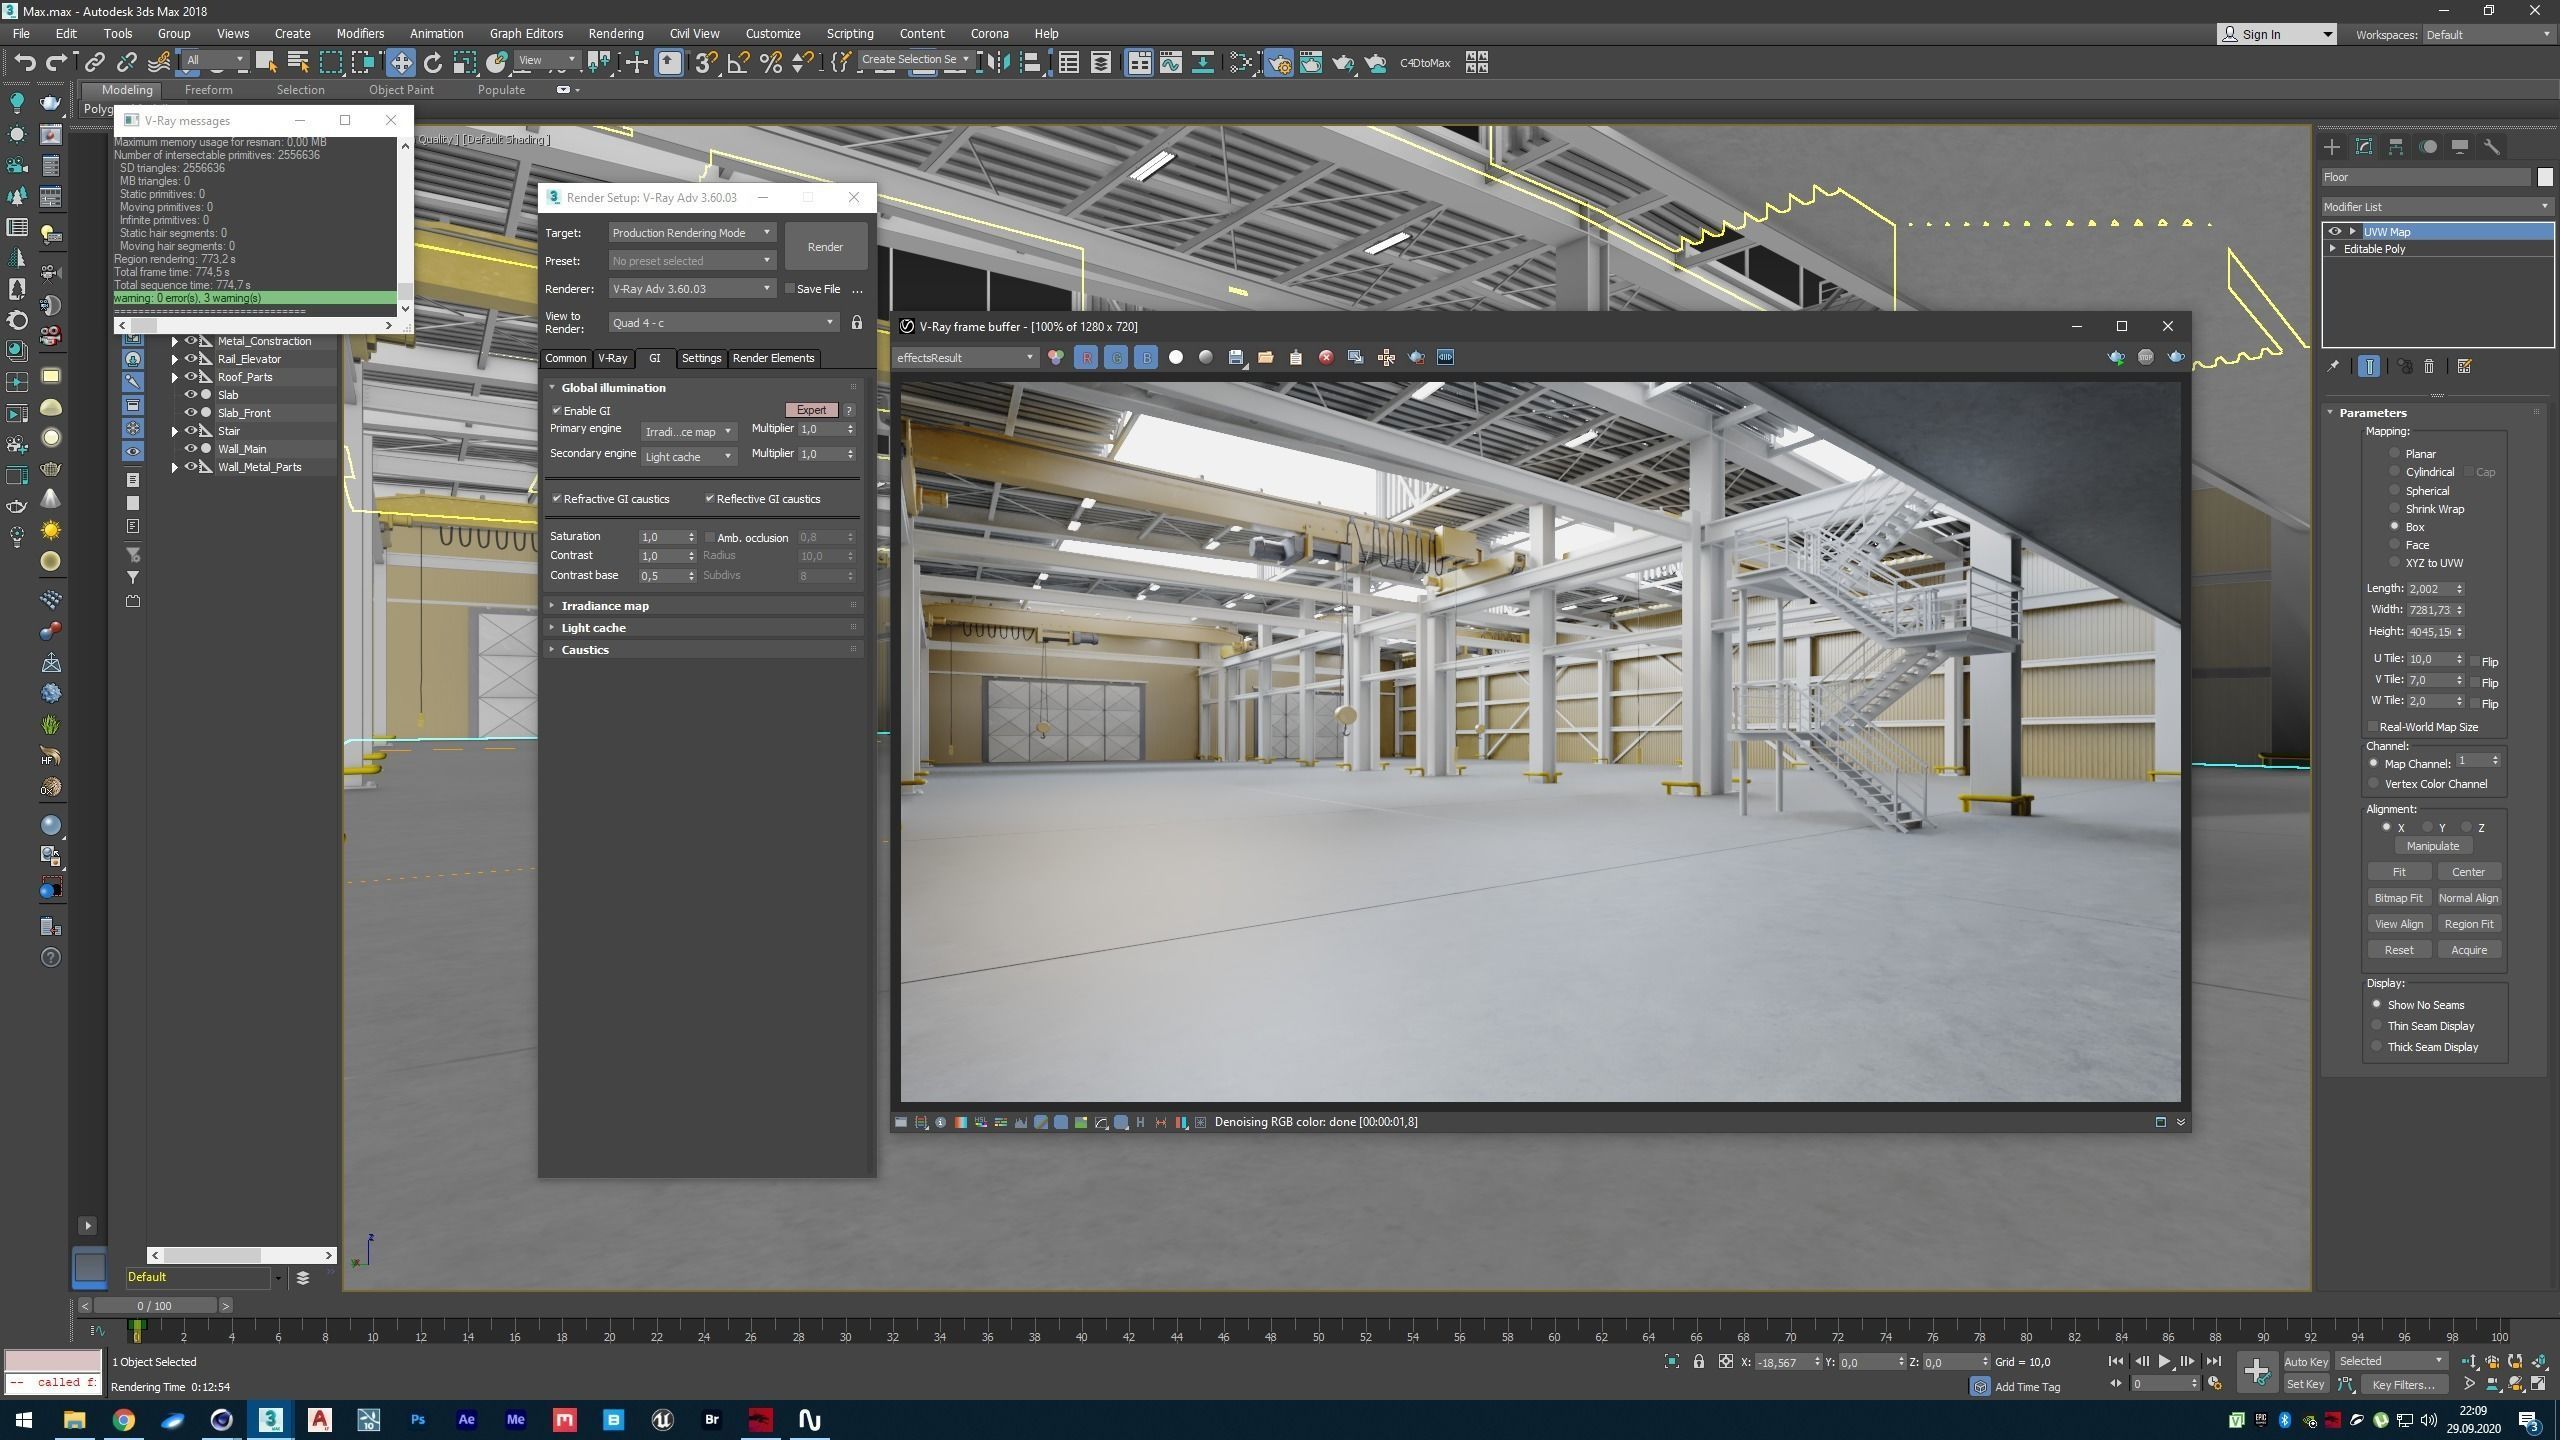Expand the Caustics rollout

[x=704, y=650]
